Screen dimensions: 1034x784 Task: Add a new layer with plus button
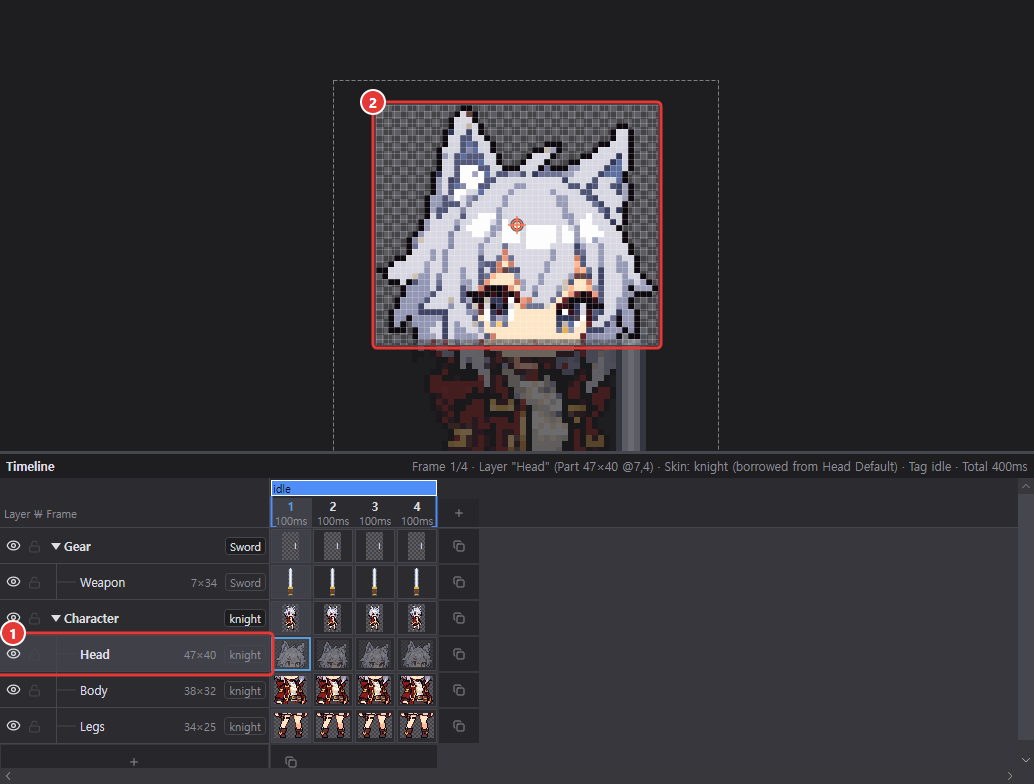pyautogui.click(x=134, y=762)
